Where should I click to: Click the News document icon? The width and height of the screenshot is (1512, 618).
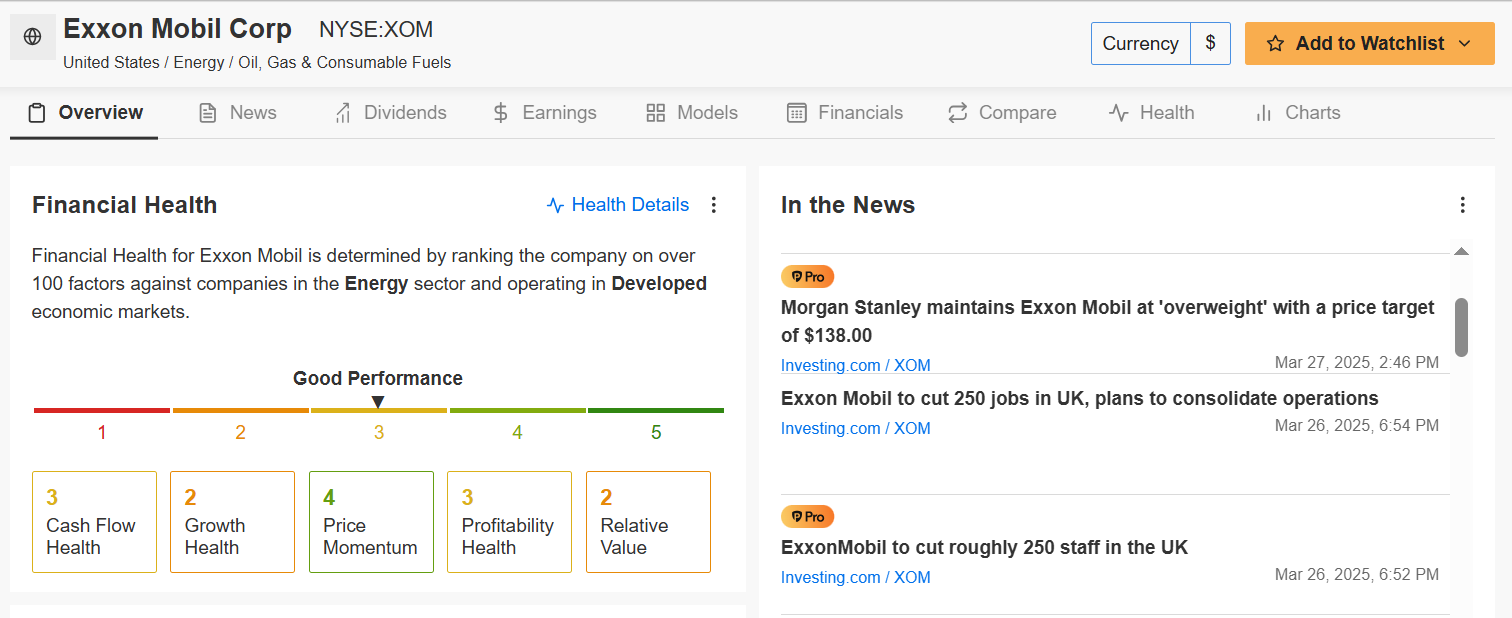208,113
